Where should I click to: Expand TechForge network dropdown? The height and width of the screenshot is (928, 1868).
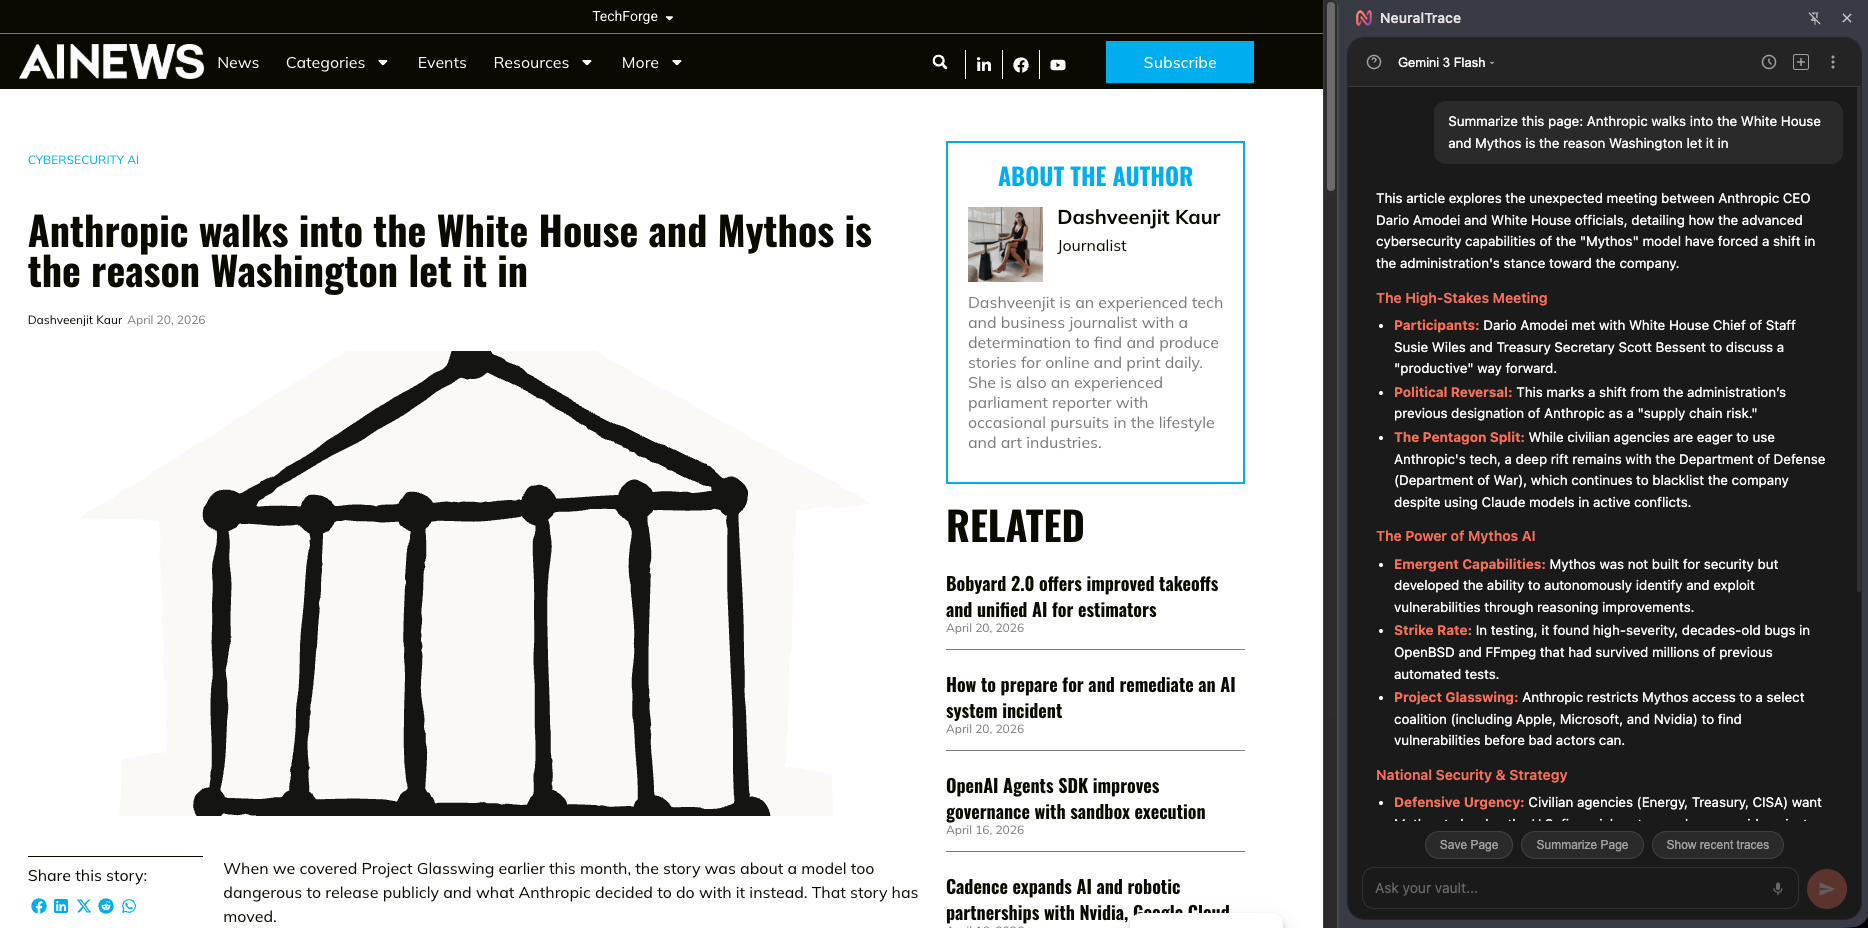point(632,16)
